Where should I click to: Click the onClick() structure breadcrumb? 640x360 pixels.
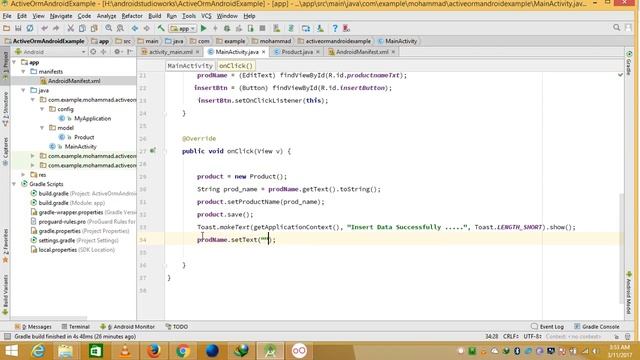pyautogui.click(x=236, y=66)
